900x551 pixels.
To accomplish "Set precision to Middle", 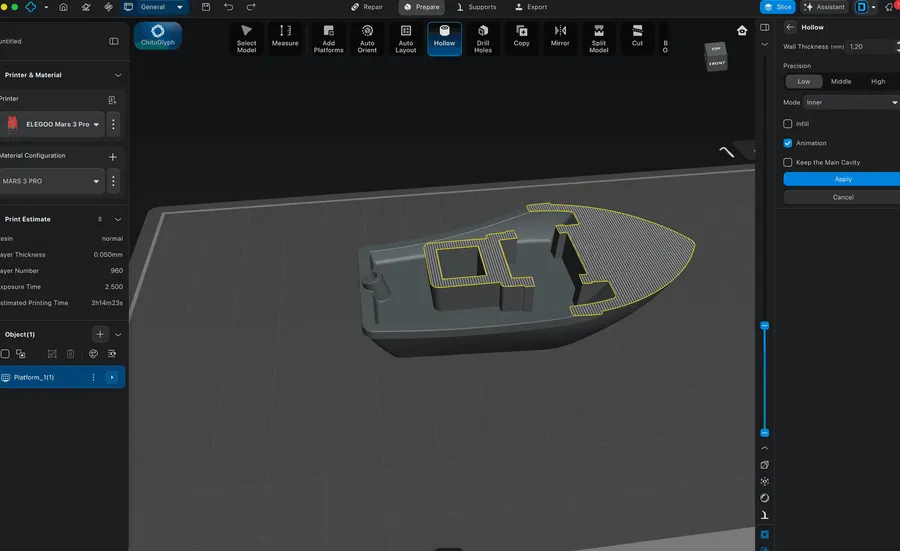I will tap(841, 82).
